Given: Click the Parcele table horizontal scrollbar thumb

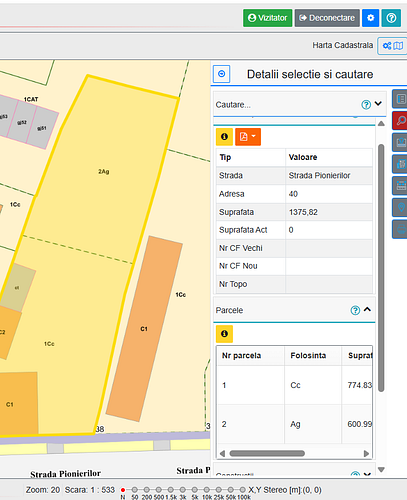Looking at the screenshot, I should click(x=267, y=453).
